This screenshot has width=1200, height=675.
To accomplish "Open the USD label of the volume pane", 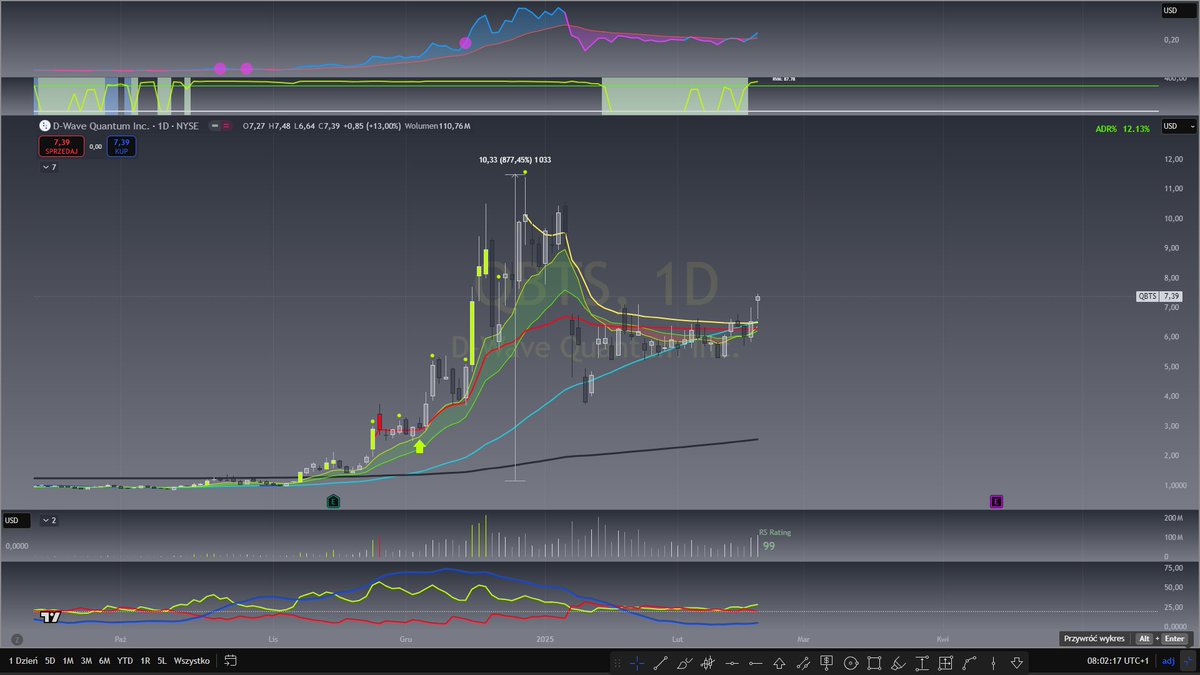I will tap(16, 520).
